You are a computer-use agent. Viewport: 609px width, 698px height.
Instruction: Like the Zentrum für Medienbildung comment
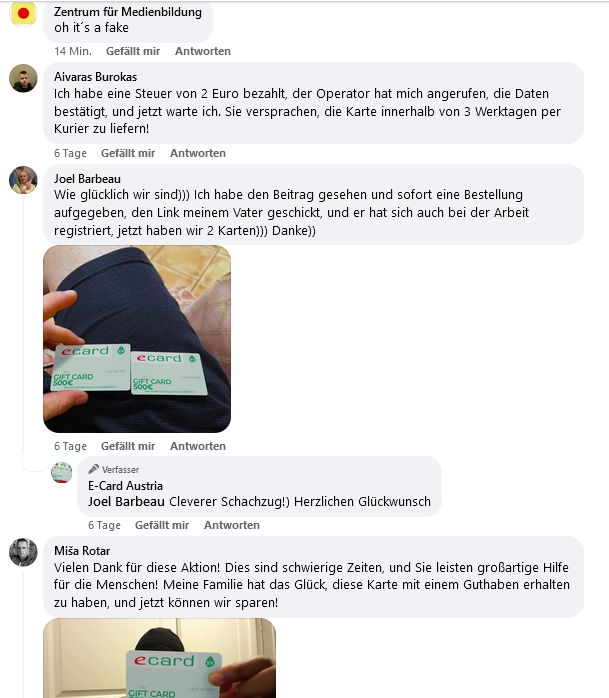133,51
